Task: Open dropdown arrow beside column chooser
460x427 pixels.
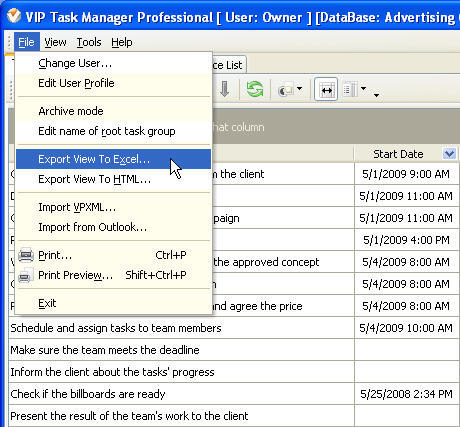Action: pos(363,88)
